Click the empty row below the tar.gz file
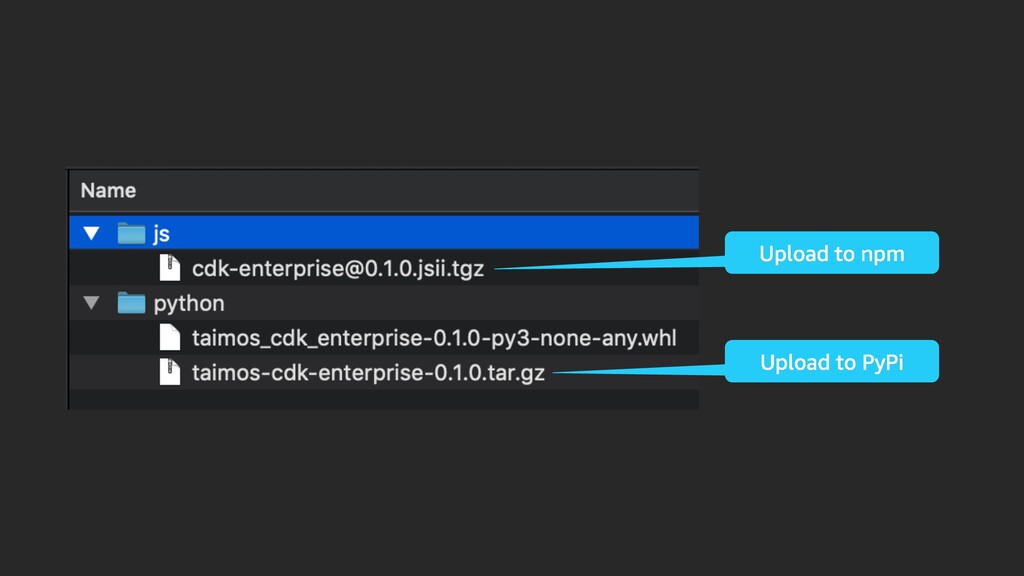The image size is (1024, 576). tap(384, 400)
